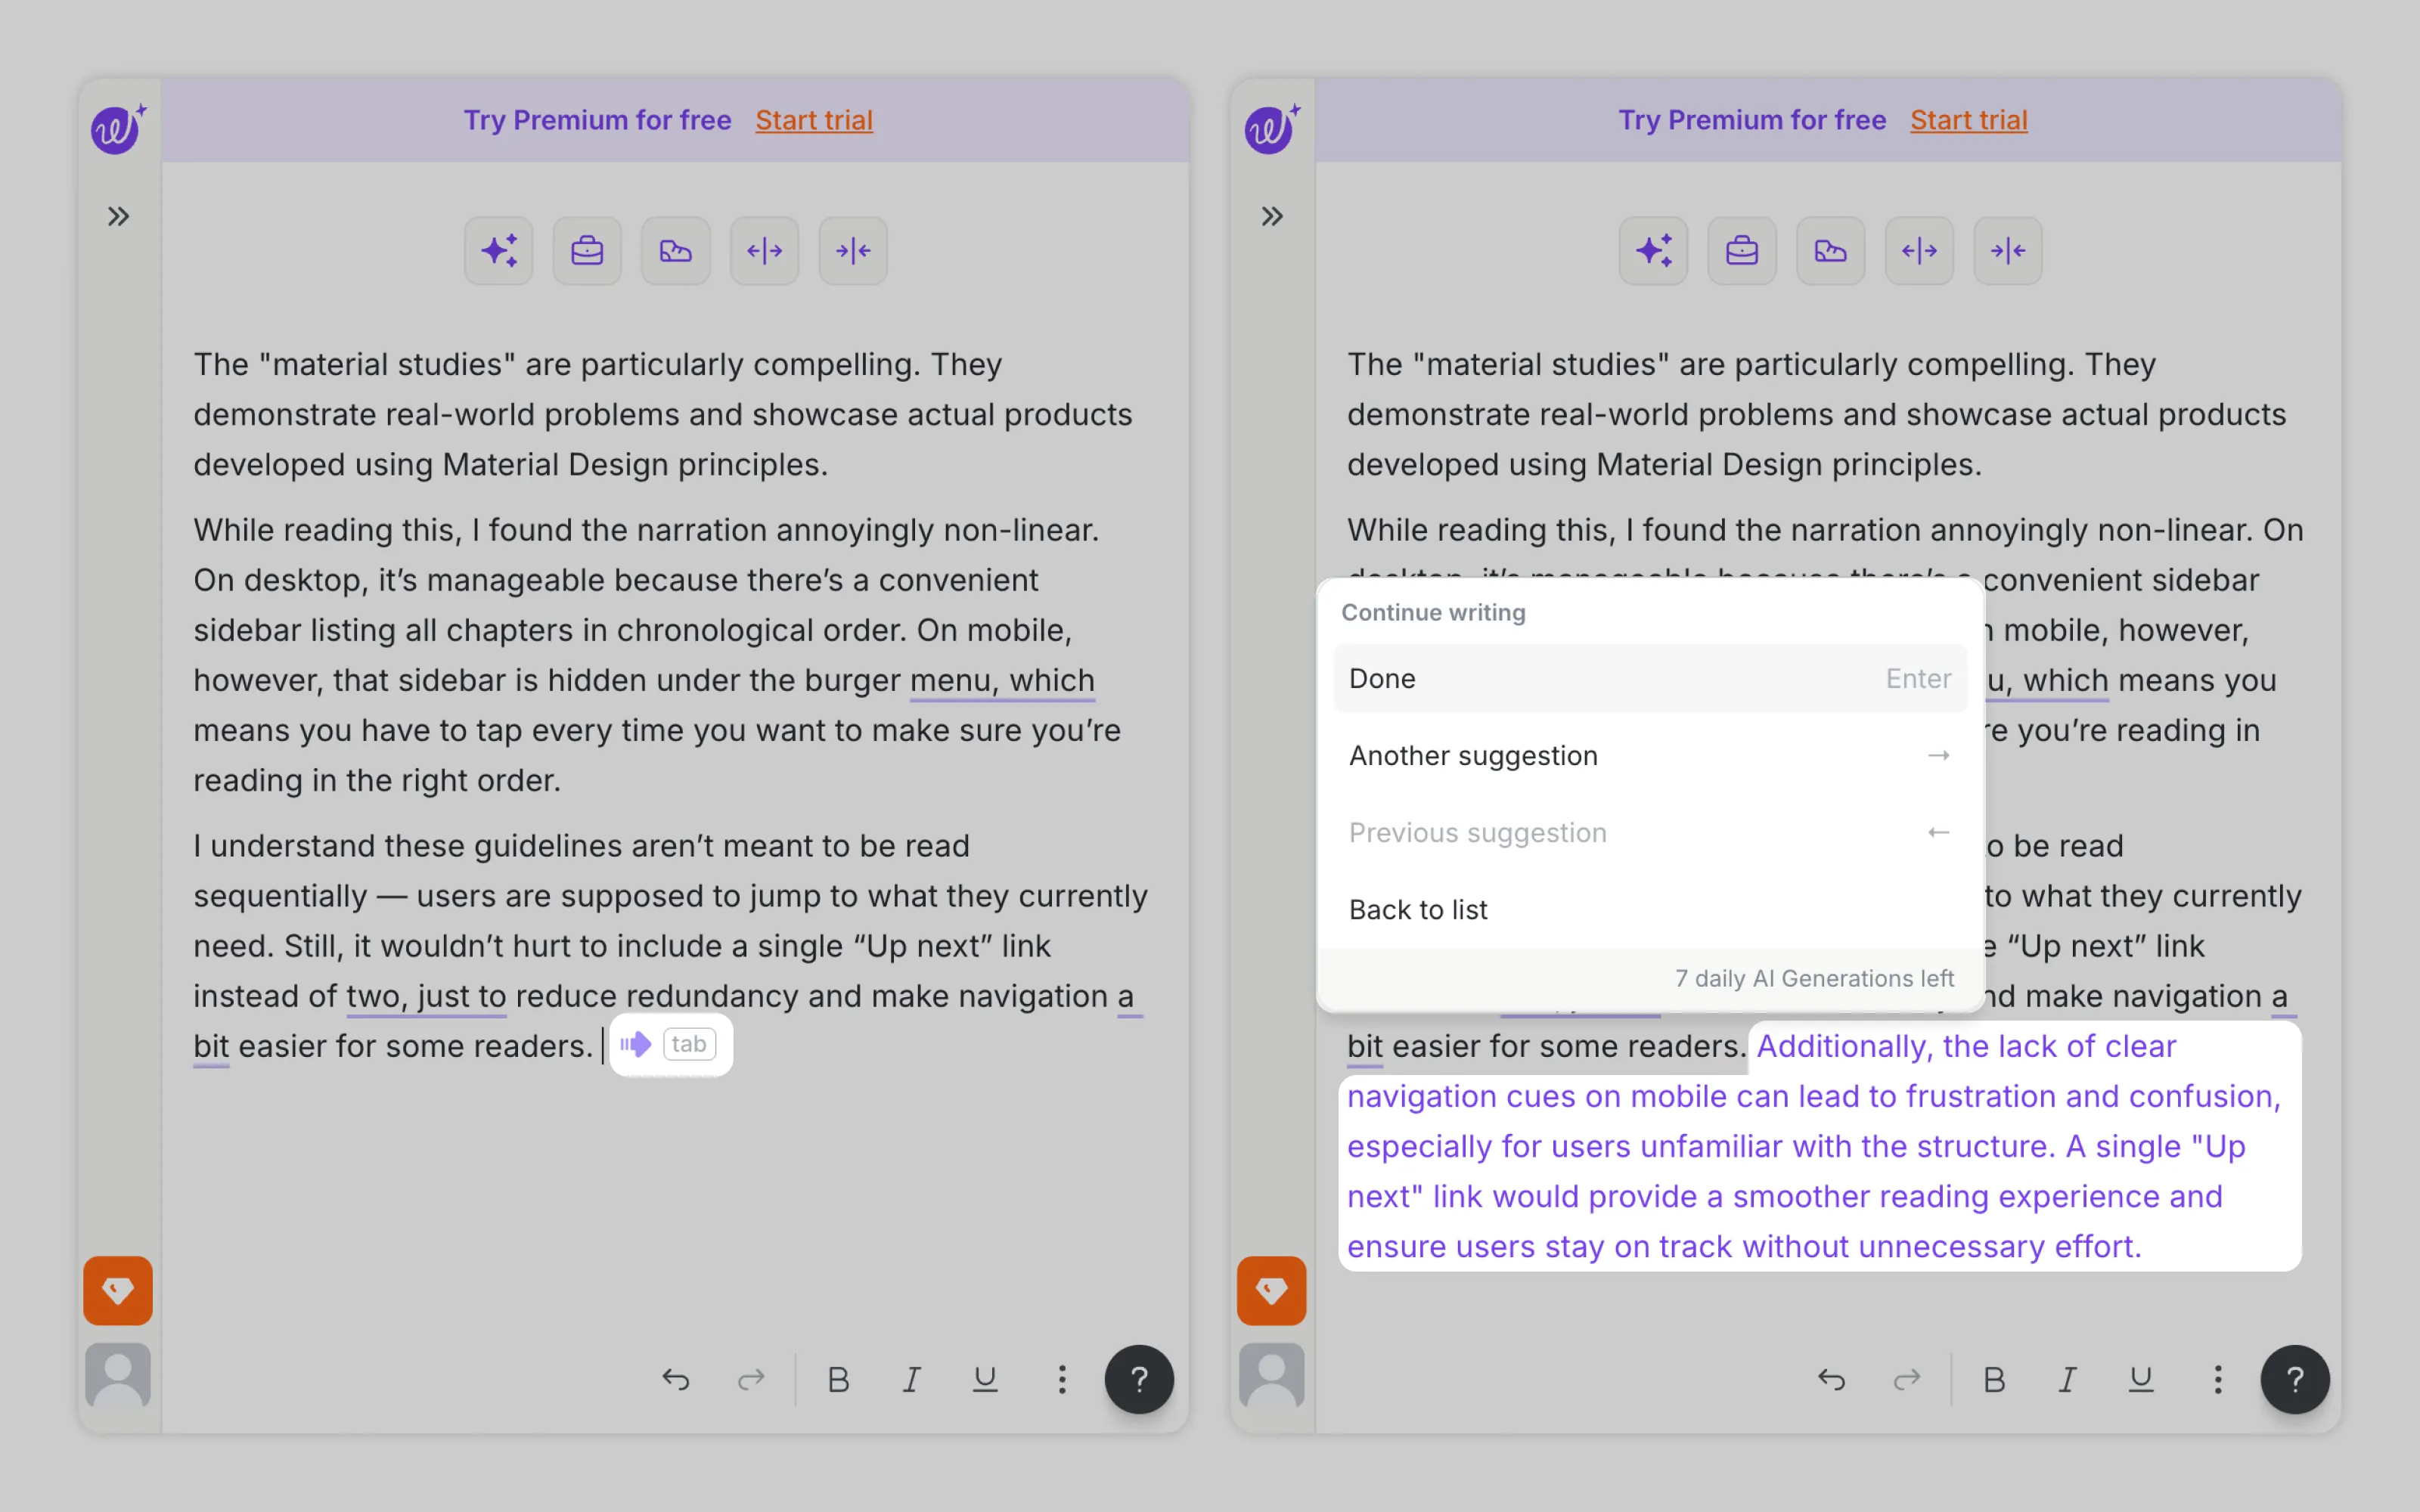This screenshot has width=2420, height=1512.
Task: Click Back to list option
Action: click(x=1418, y=910)
